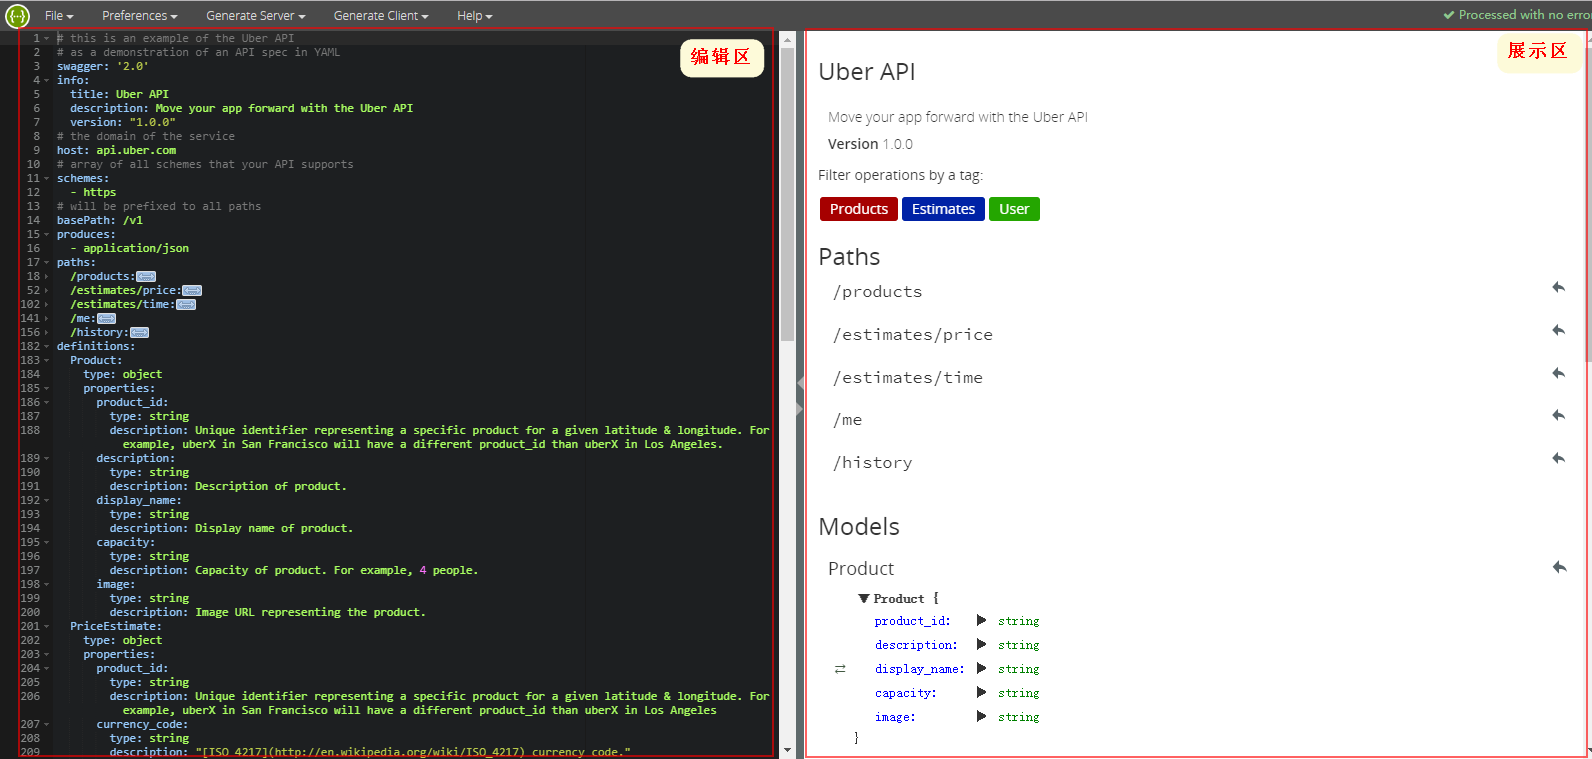Expand the product_id property triangle
The image size is (1592, 759).
pos(981,621)
